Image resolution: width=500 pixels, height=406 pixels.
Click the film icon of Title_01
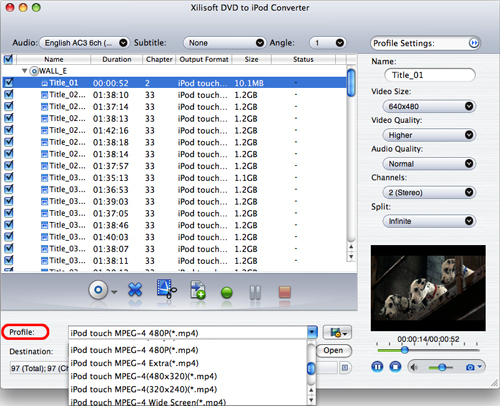(x=44, y=83)
